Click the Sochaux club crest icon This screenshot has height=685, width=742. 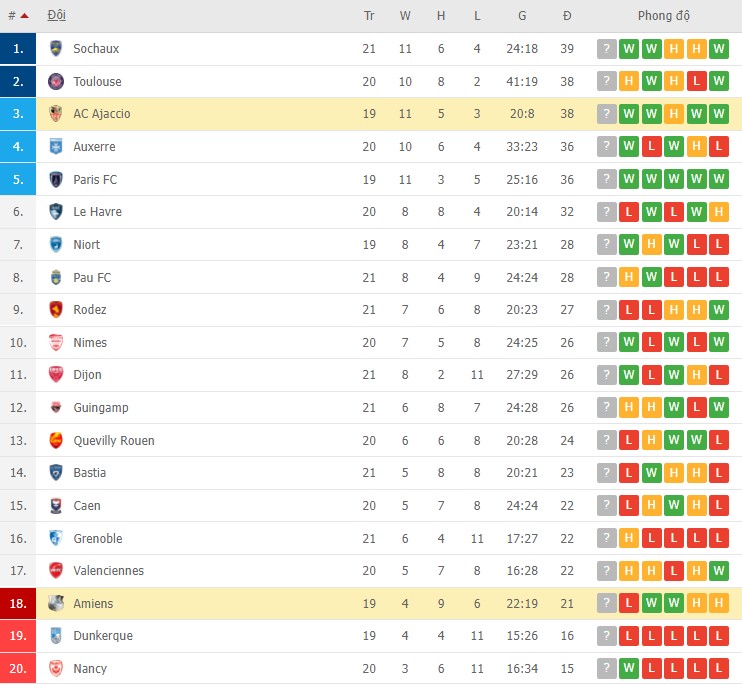(56, 49)
